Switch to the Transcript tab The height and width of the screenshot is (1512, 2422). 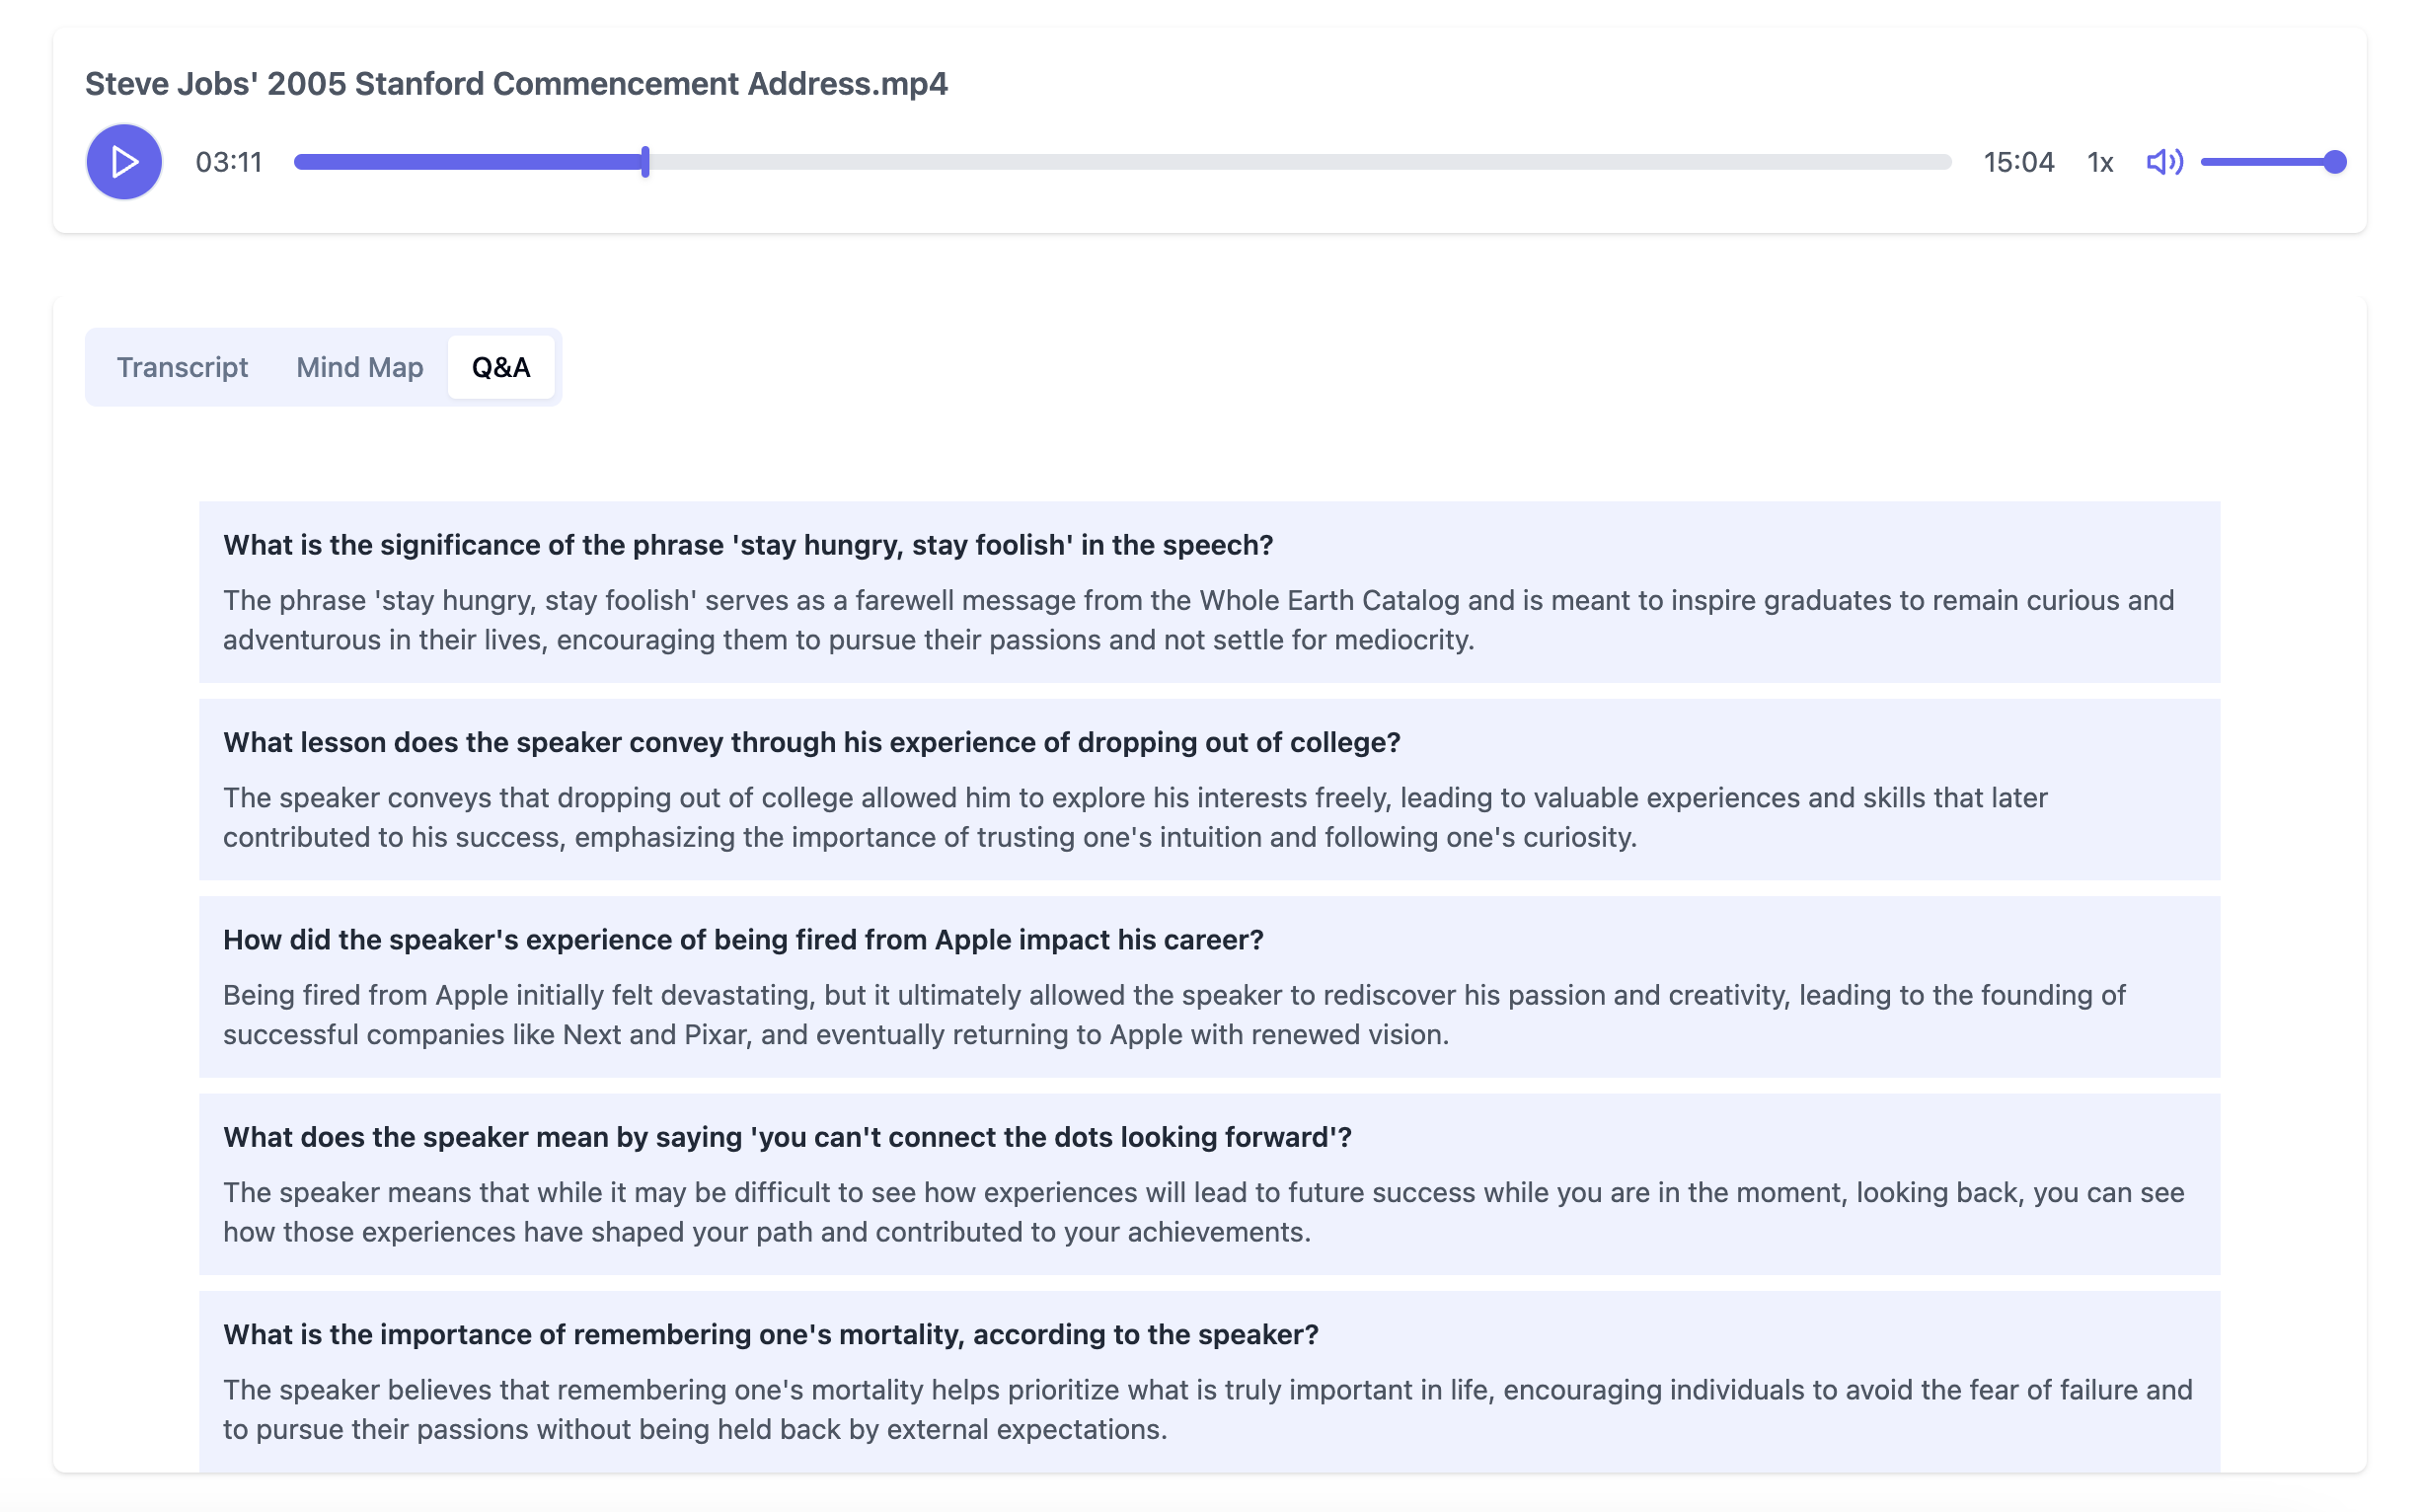click(x=182, y=367)
